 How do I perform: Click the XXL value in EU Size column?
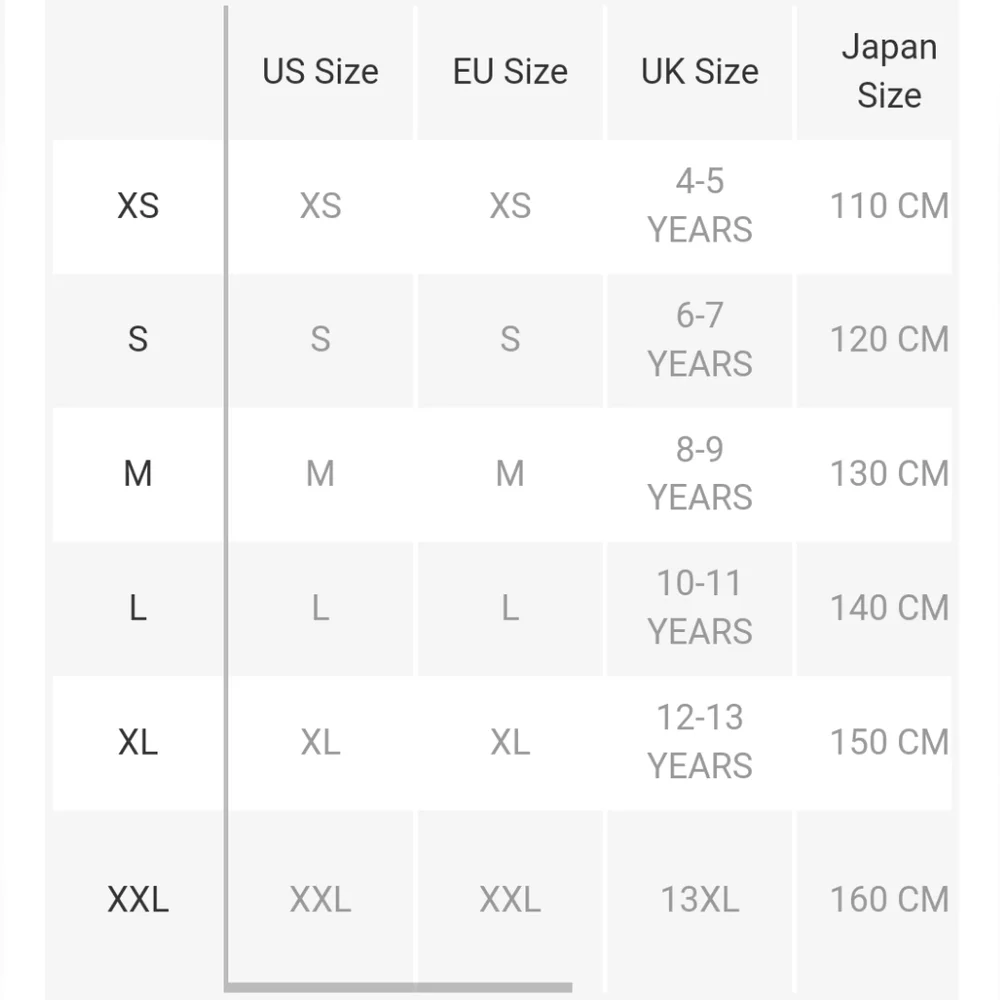click(x=510, y=899)
